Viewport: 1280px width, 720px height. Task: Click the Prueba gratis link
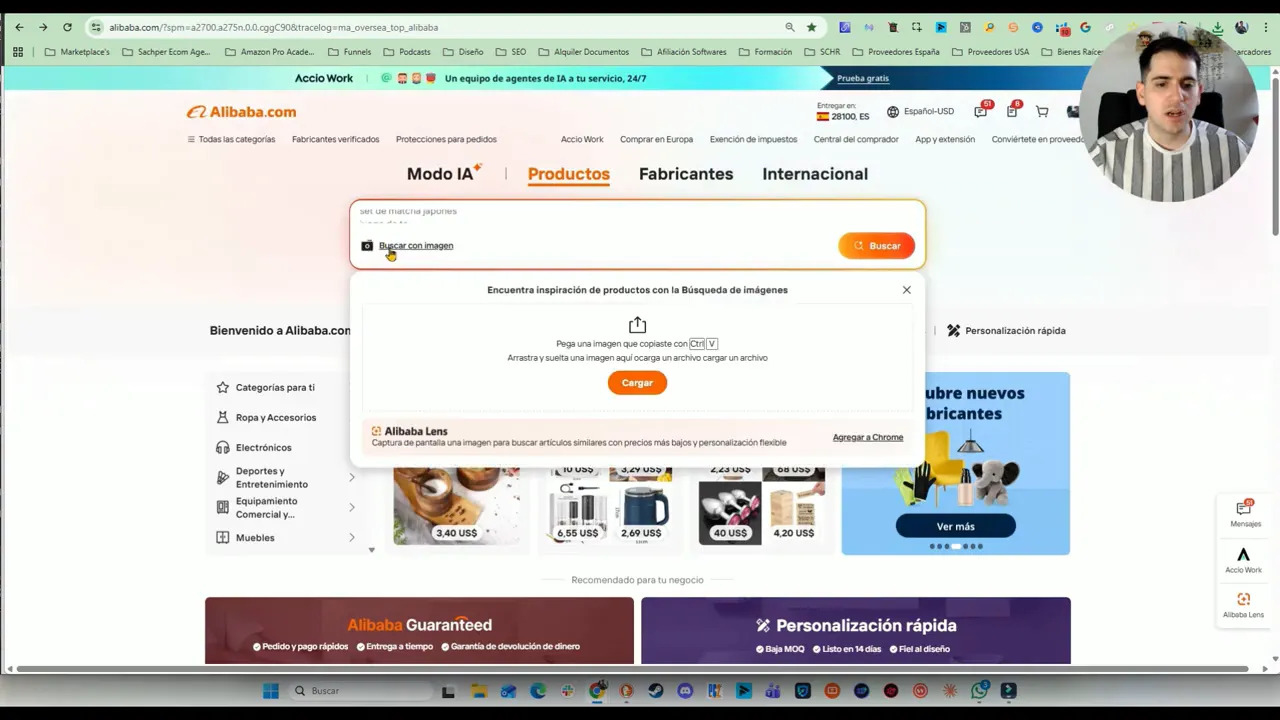tap(863, 78)
